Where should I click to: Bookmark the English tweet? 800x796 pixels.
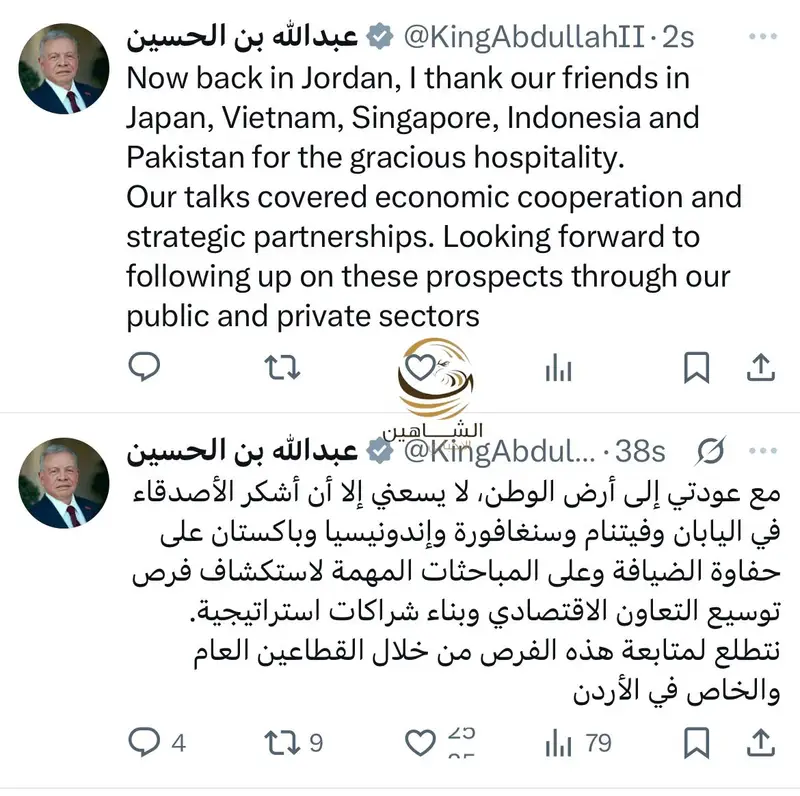(x=696, y=368)
